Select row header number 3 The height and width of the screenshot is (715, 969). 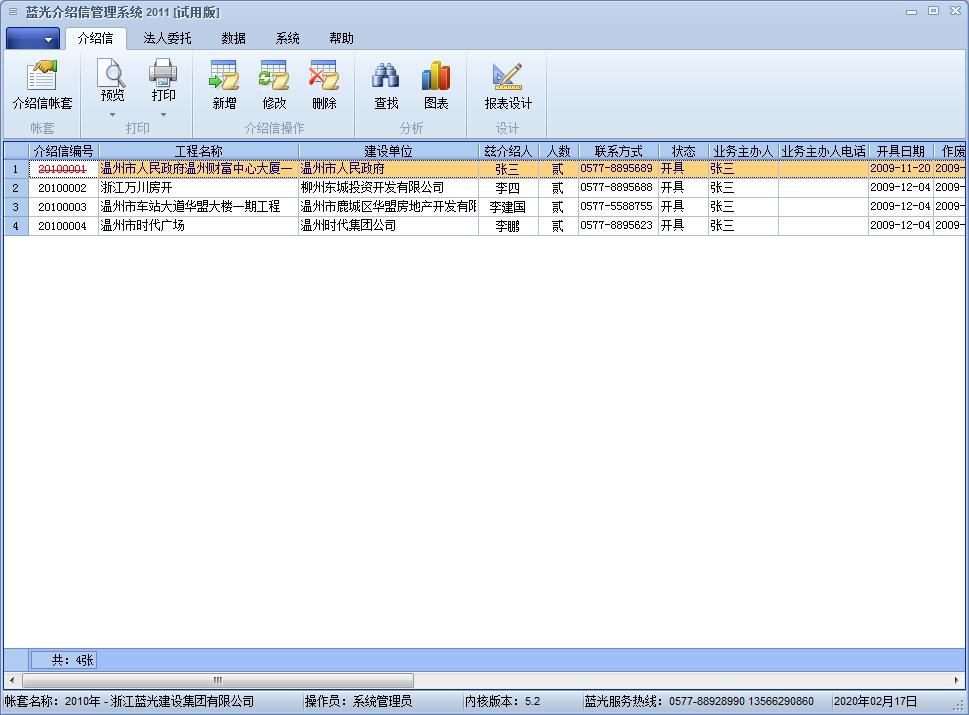click(16, 207)
